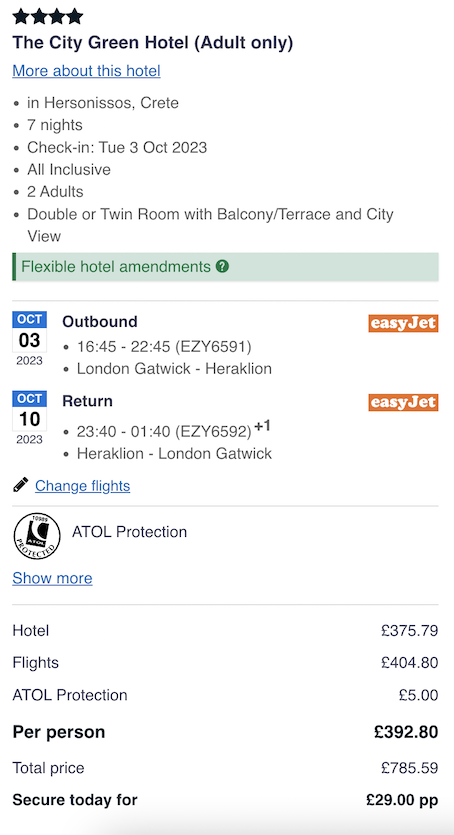454x835 pixels.
Task: Click the Outbound flight heading
Action: coord(100,322)
